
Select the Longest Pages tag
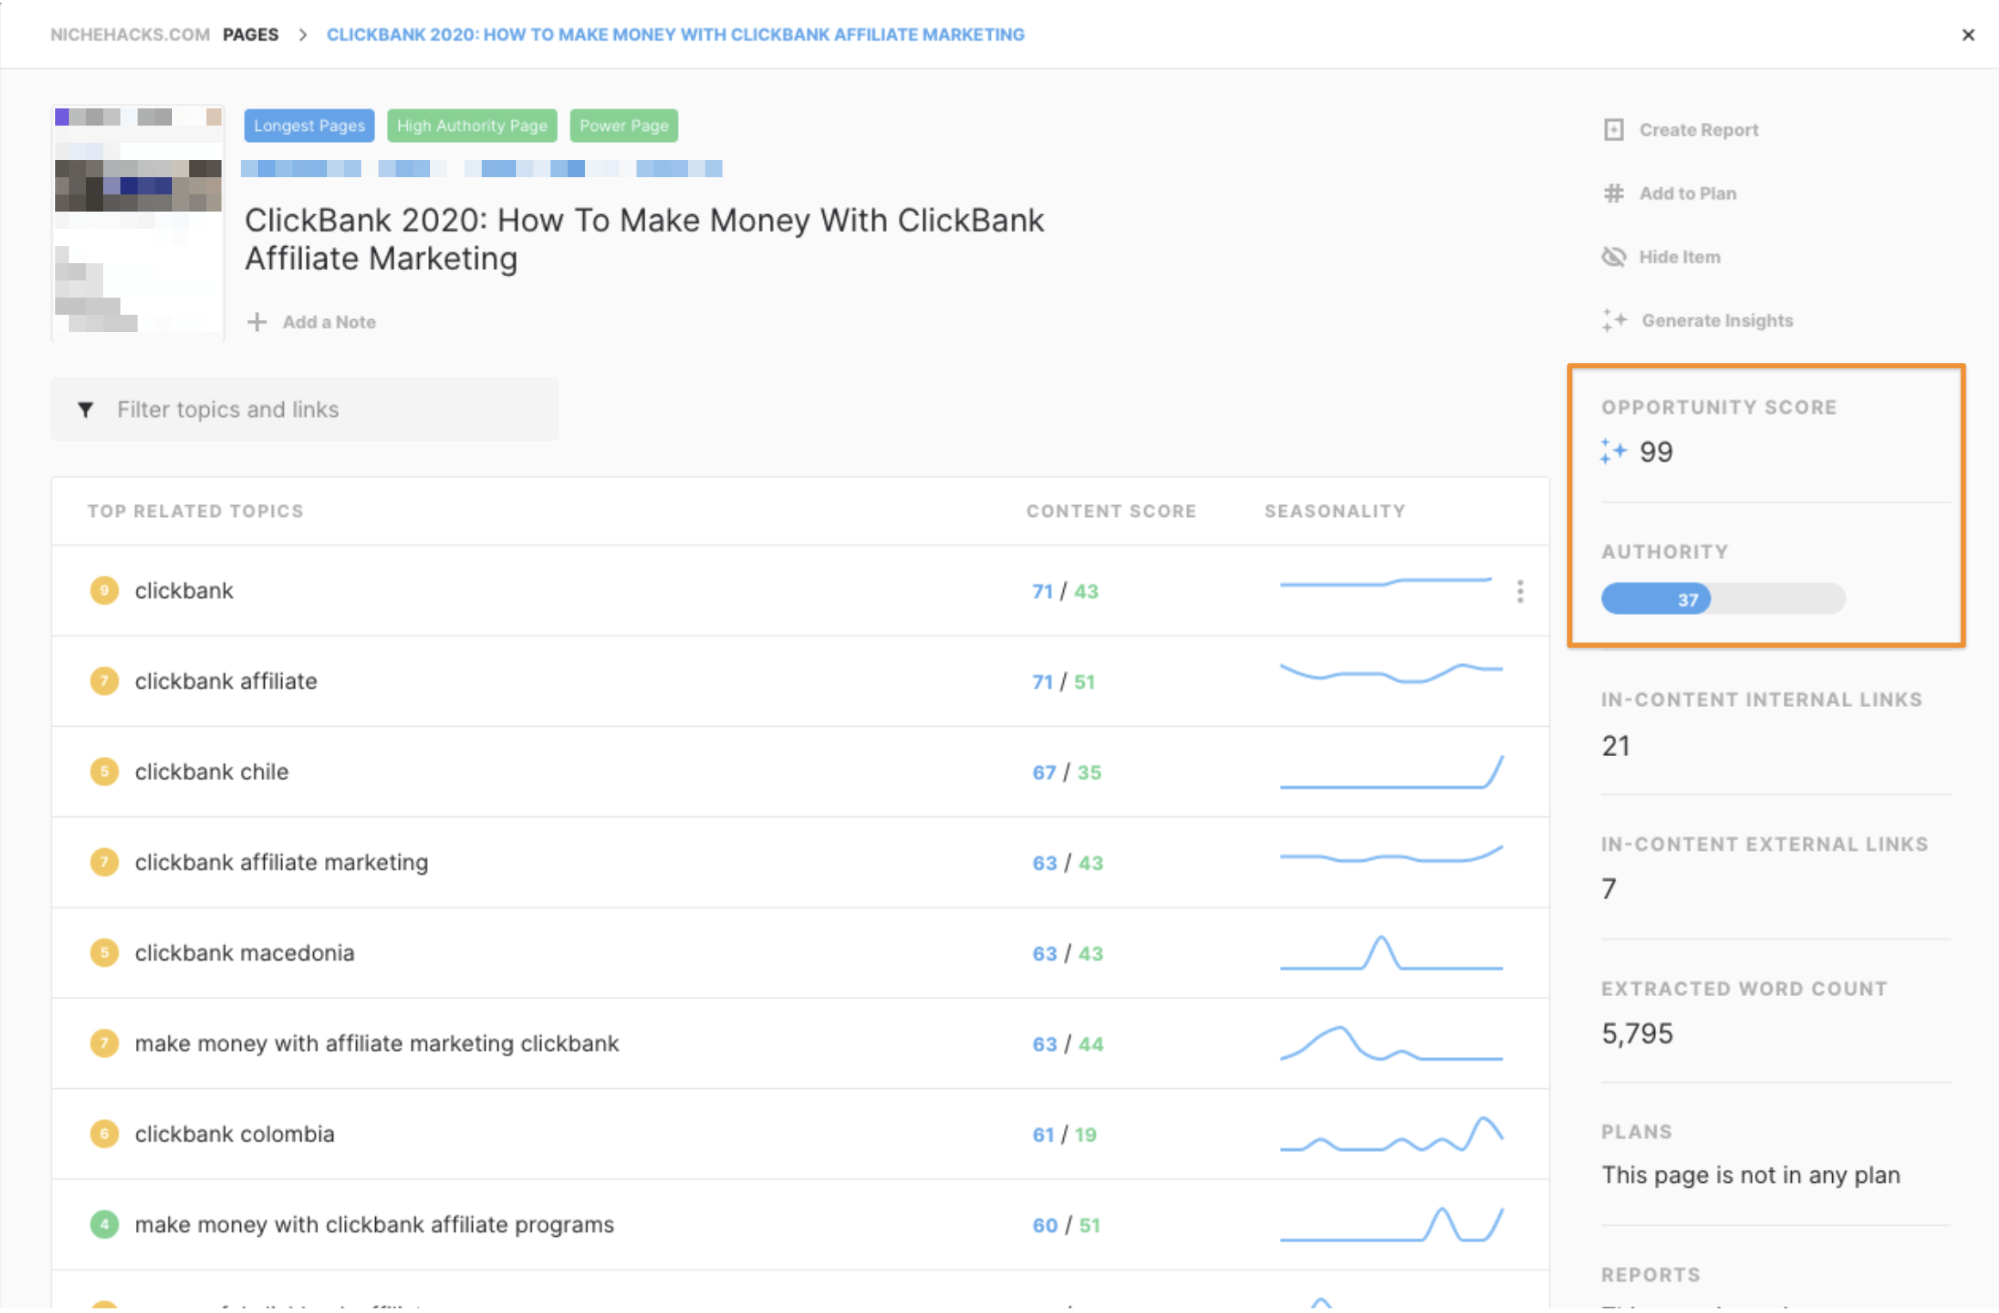309,126
